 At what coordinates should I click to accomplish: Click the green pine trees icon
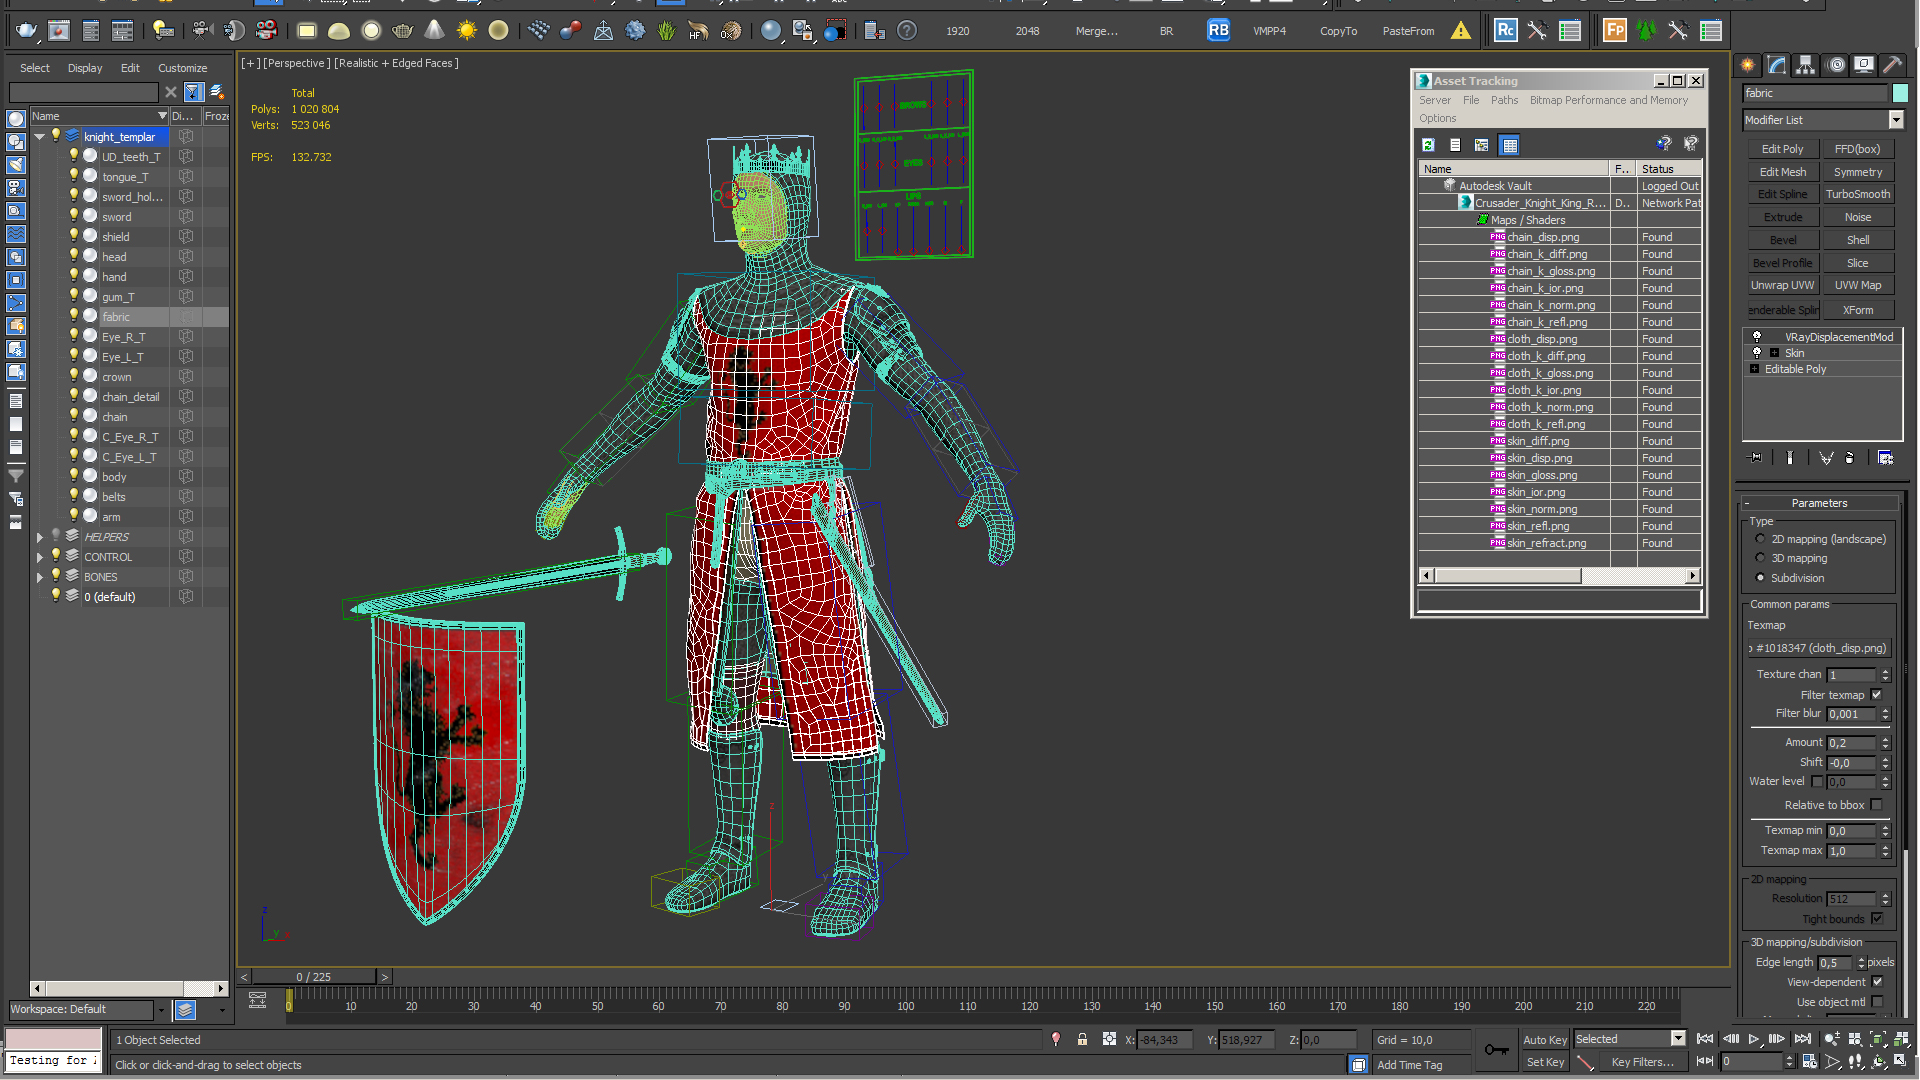coord(1646,31)
